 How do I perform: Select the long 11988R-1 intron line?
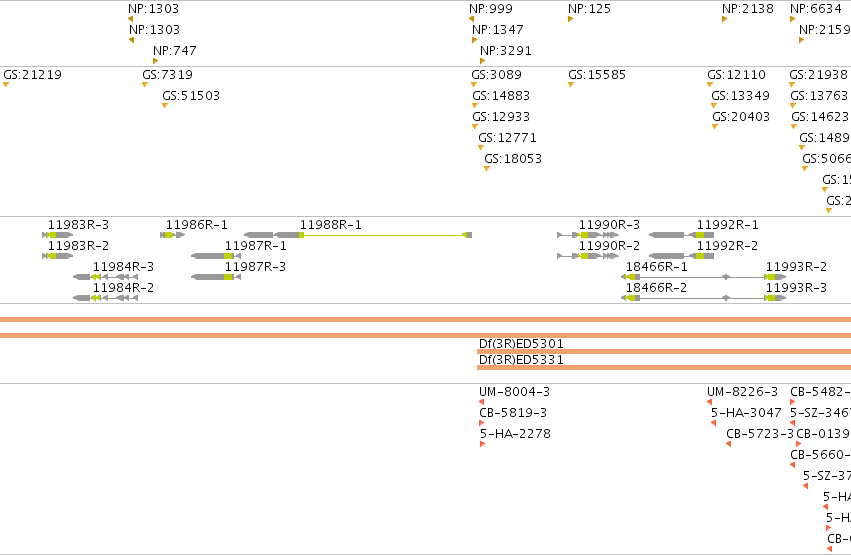pos(383,235)
